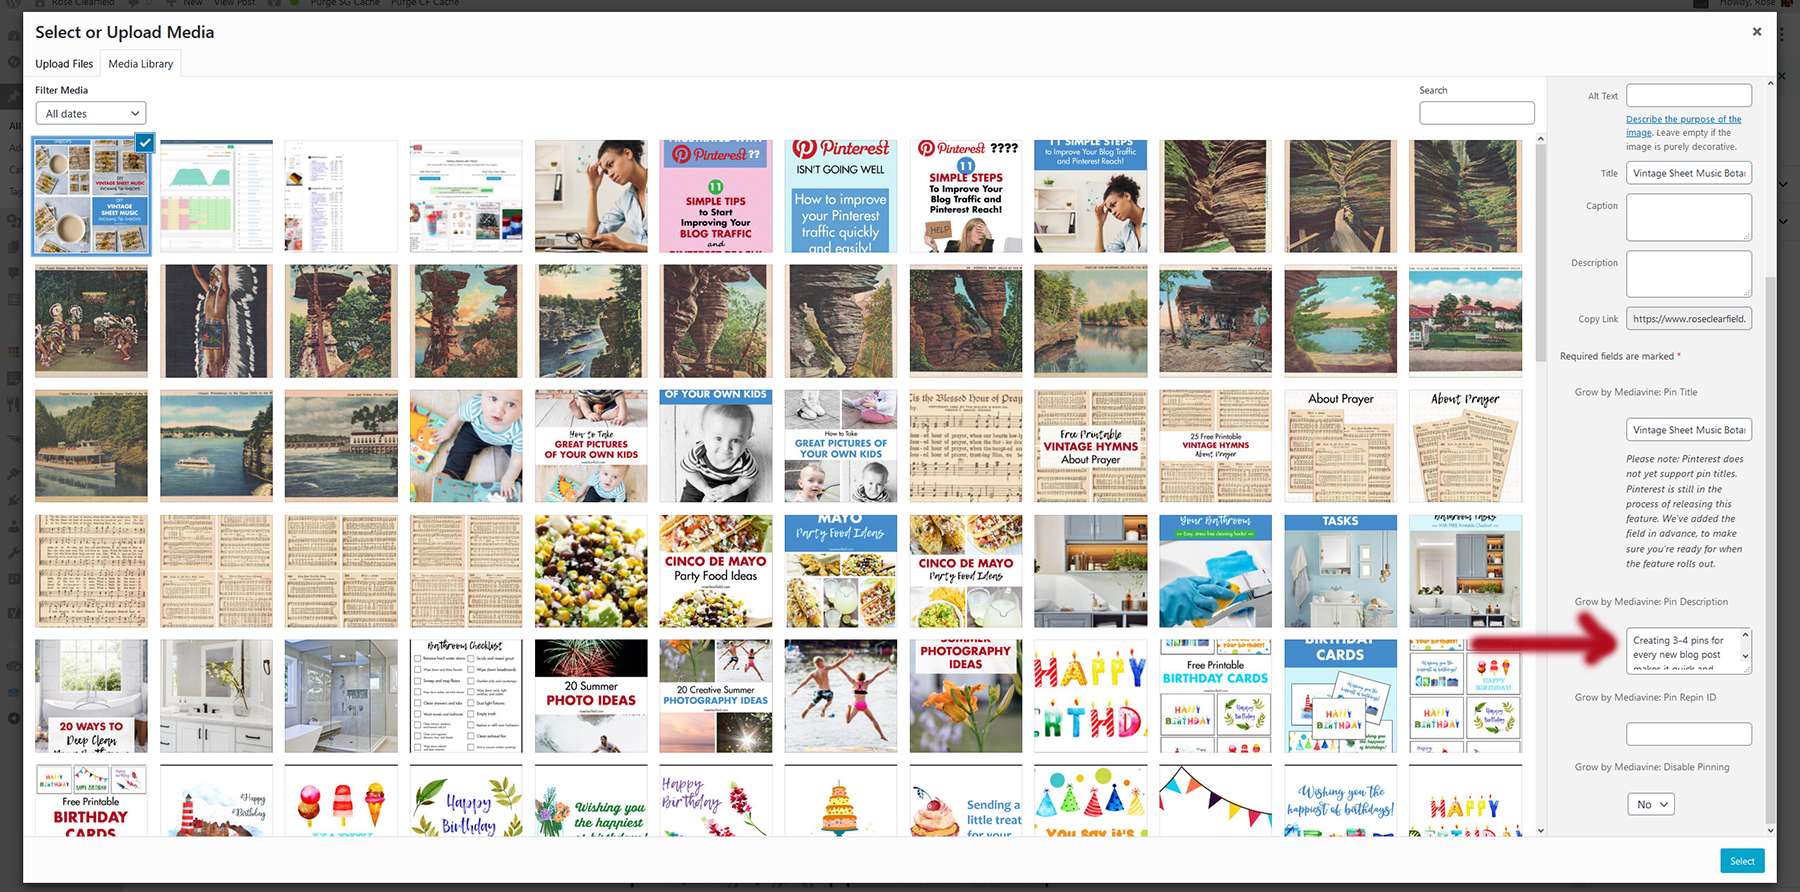Viewport: 1800px width, 892px height.
Task: Click into the Alt Text field
Action: click(1688, 96)
